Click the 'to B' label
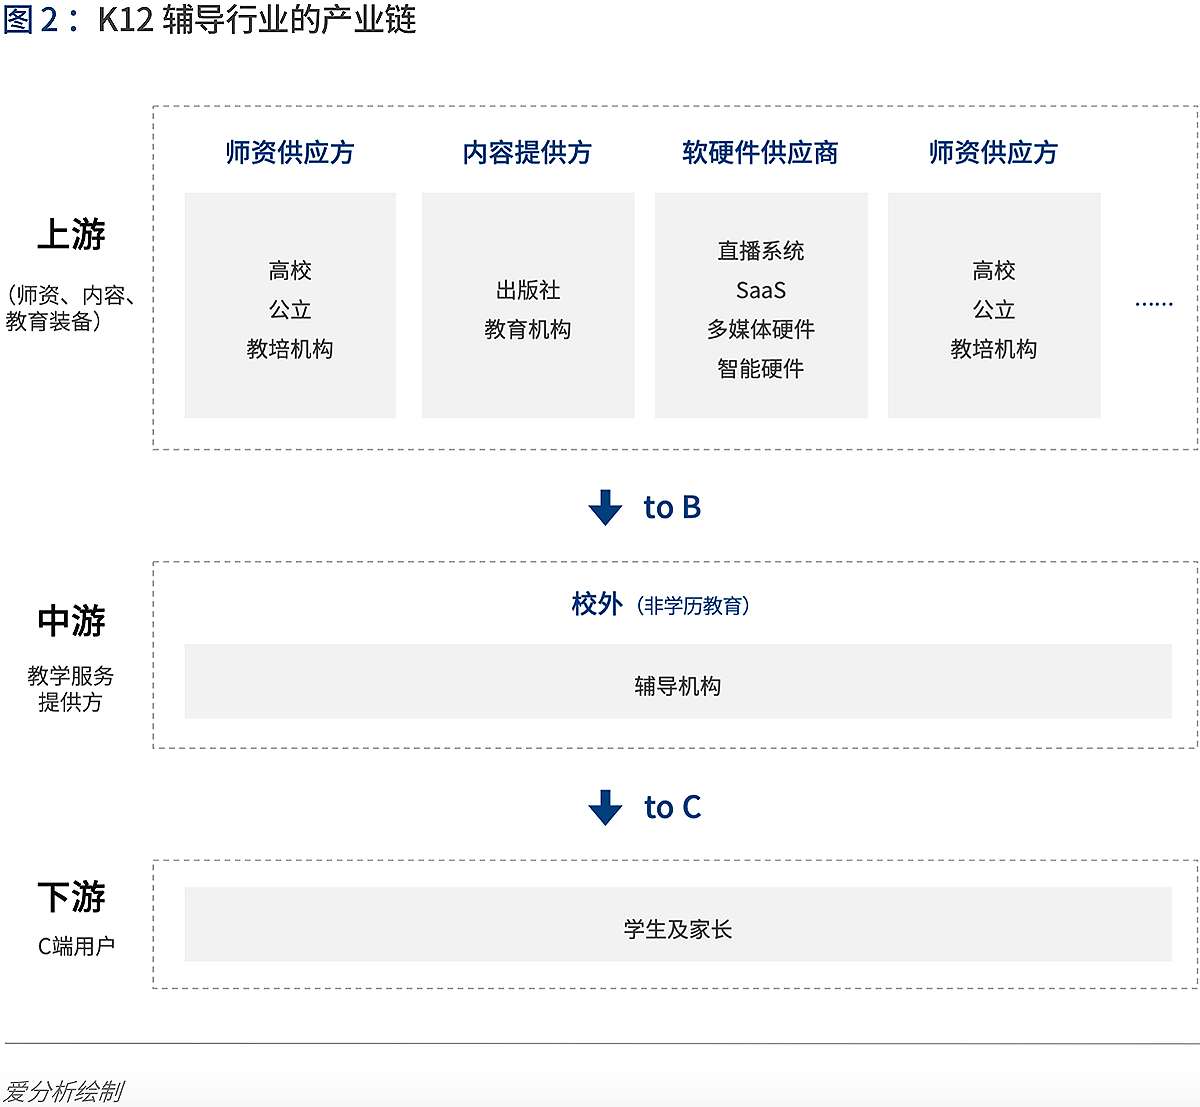This screenshot has height=1107, width=1200. coord(672,507)
